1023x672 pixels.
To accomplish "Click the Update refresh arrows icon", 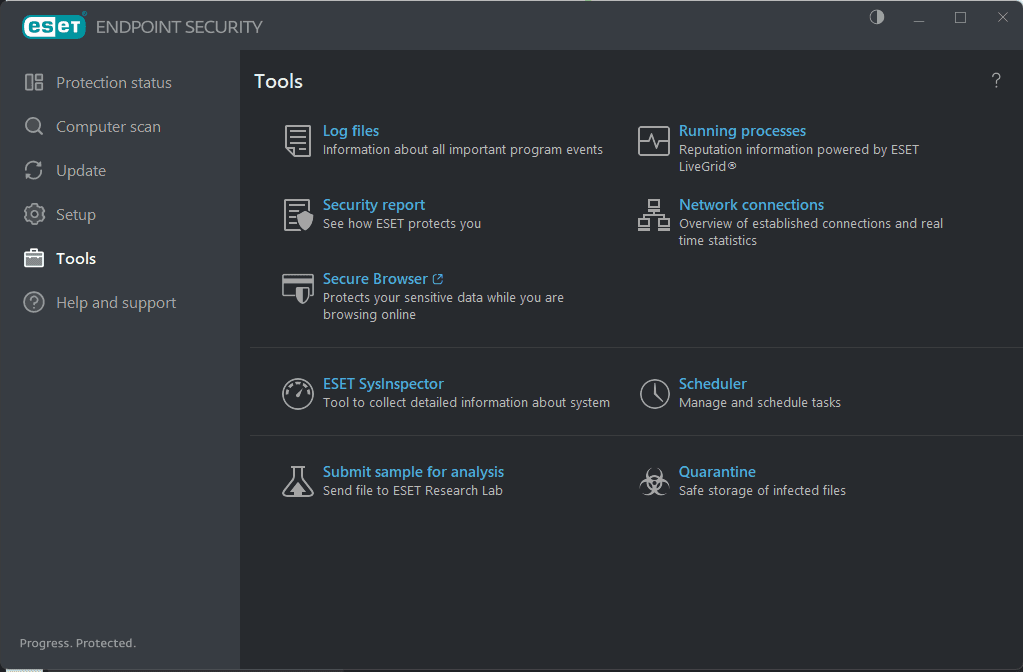I will (x=34, y=170).
